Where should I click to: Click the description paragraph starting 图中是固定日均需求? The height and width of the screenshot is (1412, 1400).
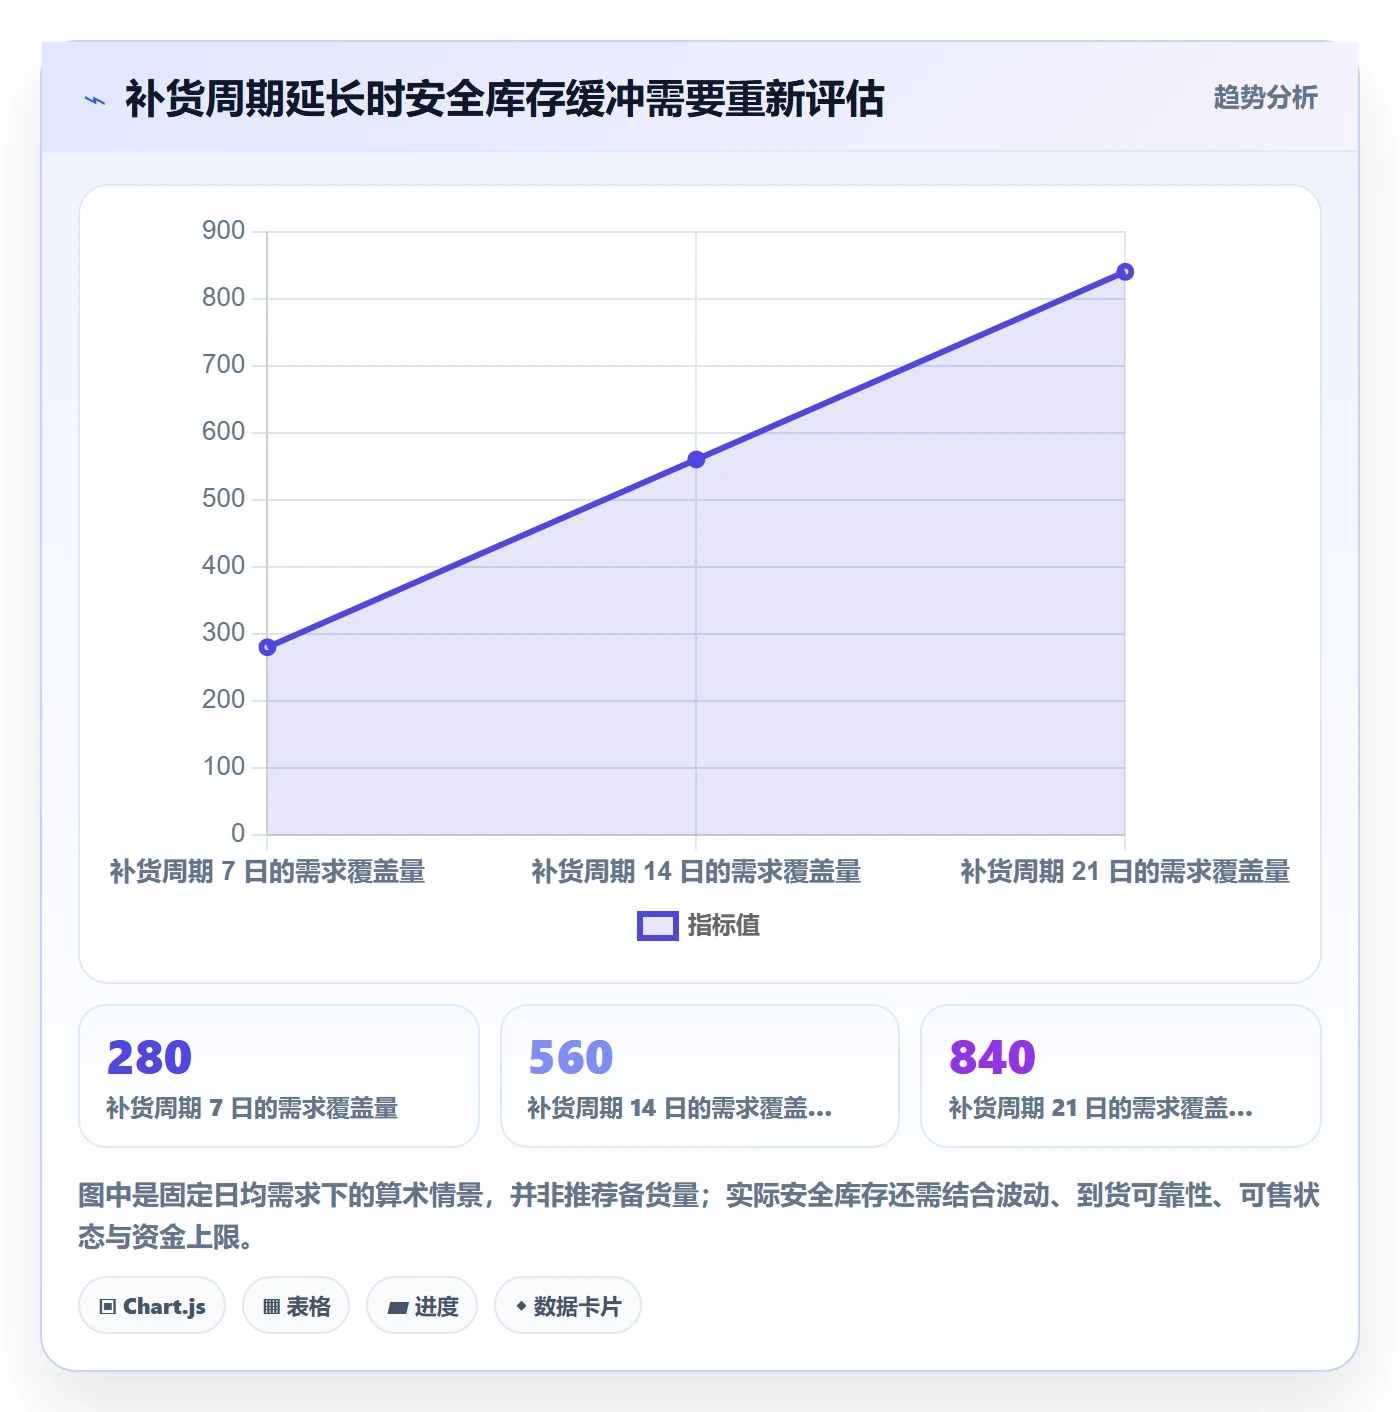coord(699,1216)
